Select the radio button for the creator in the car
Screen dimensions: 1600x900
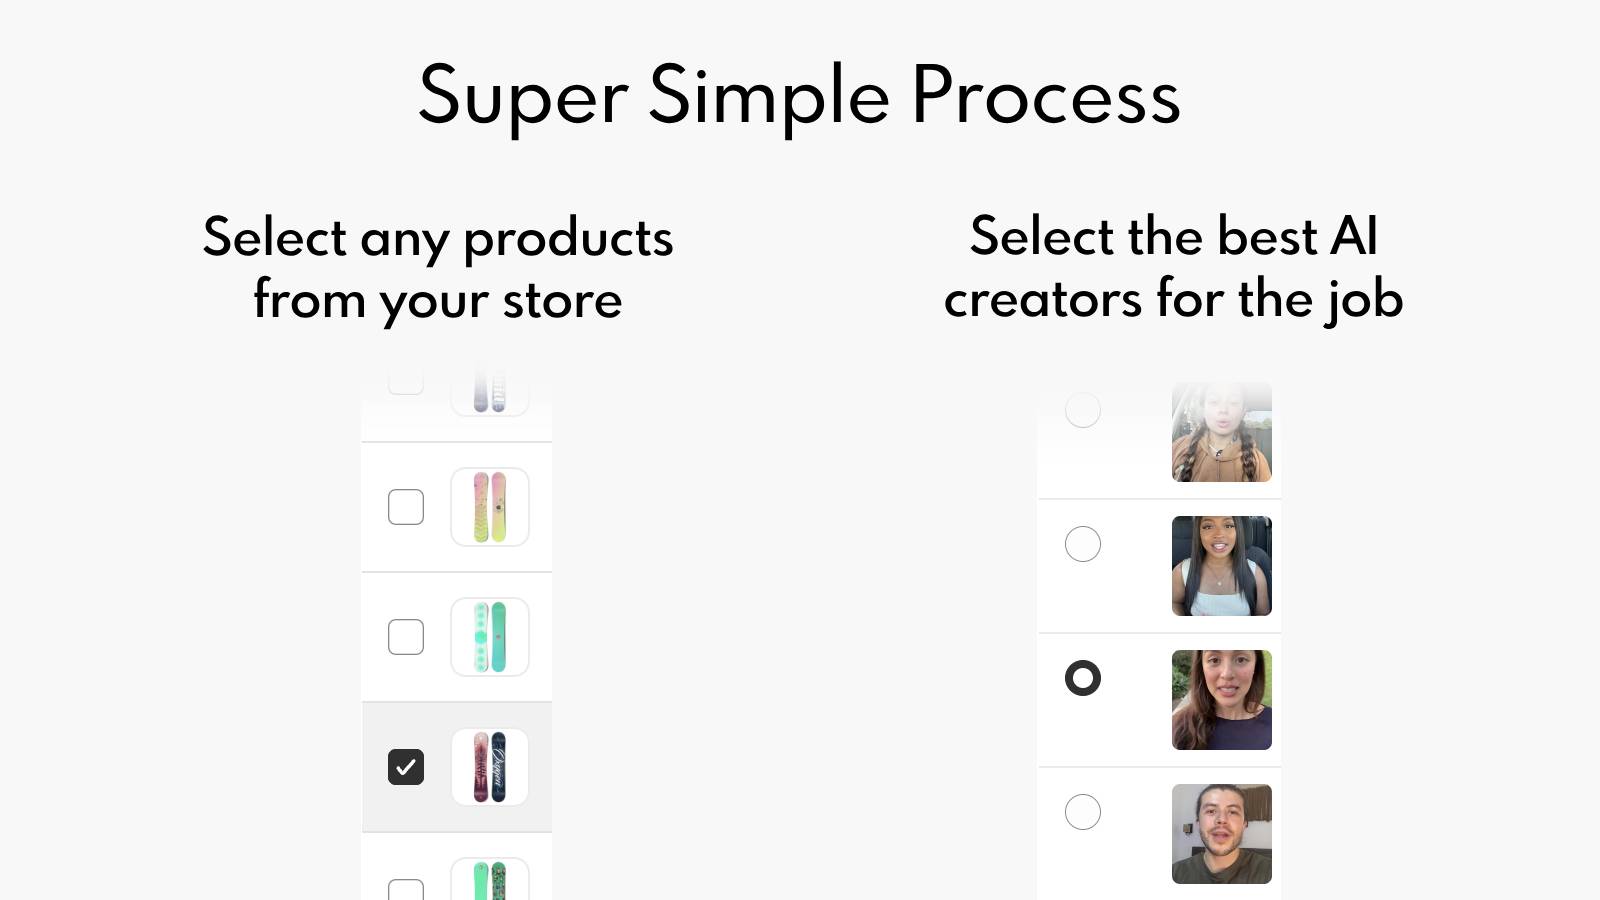point(1083,544)
